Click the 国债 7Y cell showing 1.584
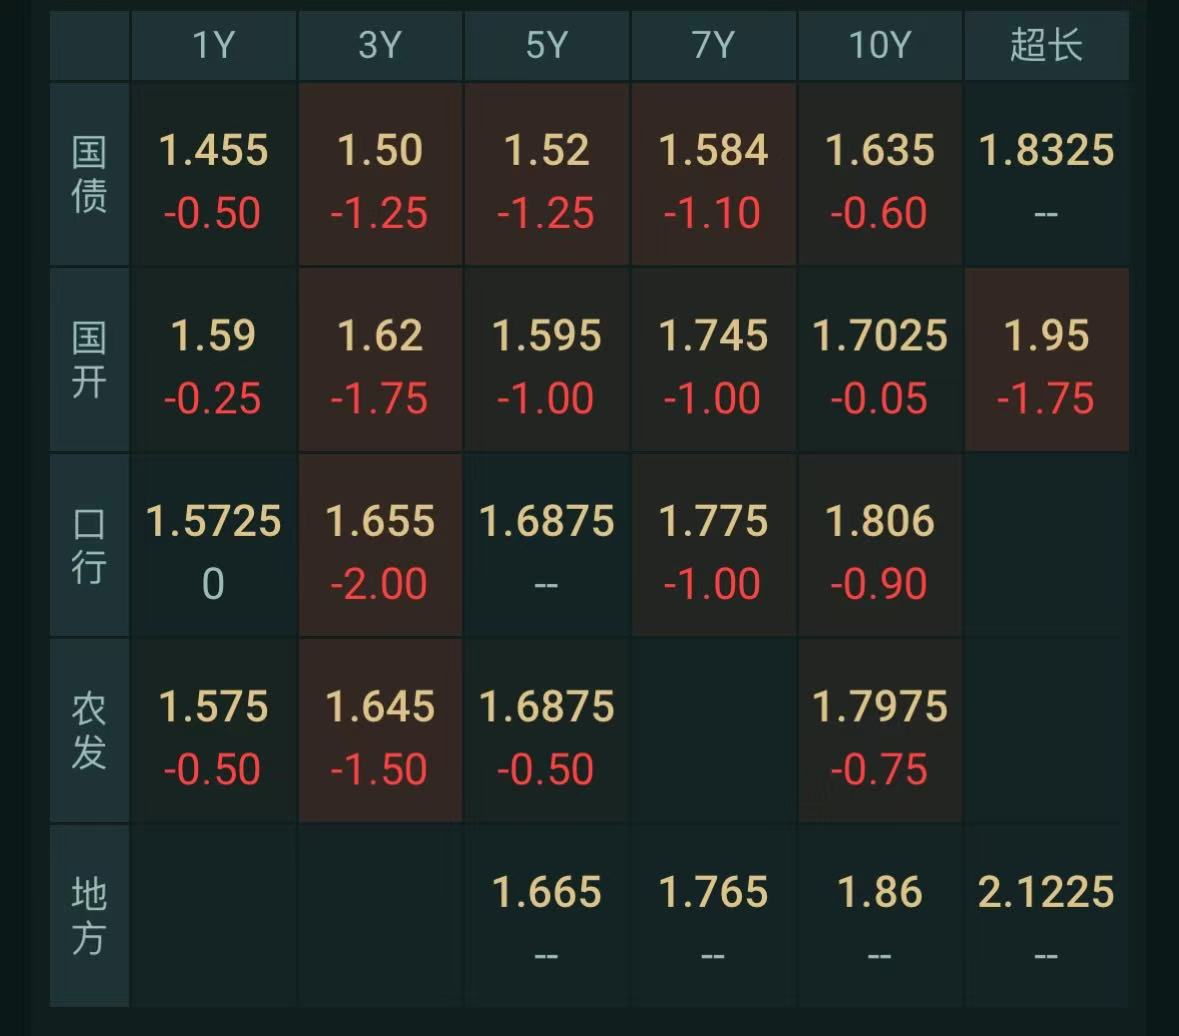1179x1036 pixels. tap(713, 174)
